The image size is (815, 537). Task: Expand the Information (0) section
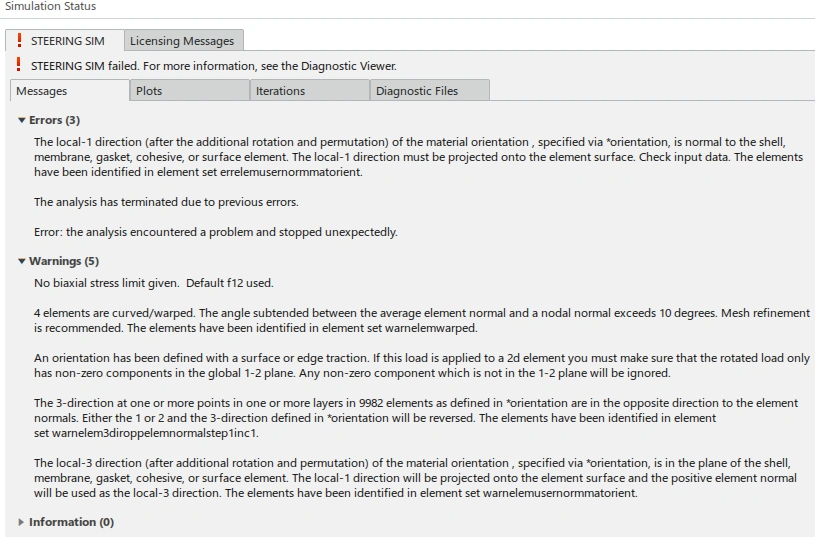pos(22,522)
